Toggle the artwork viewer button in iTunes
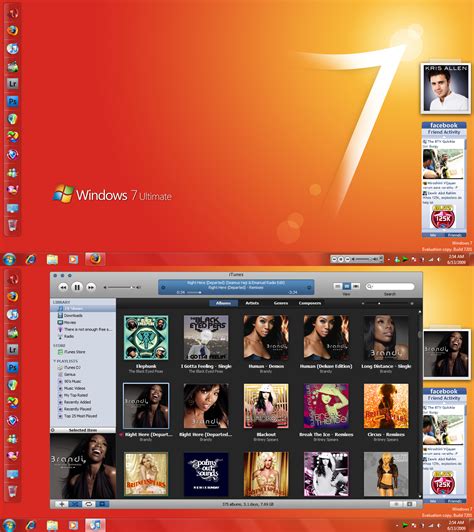The width and height of the screenshot is (474, 532). point(102,504)
